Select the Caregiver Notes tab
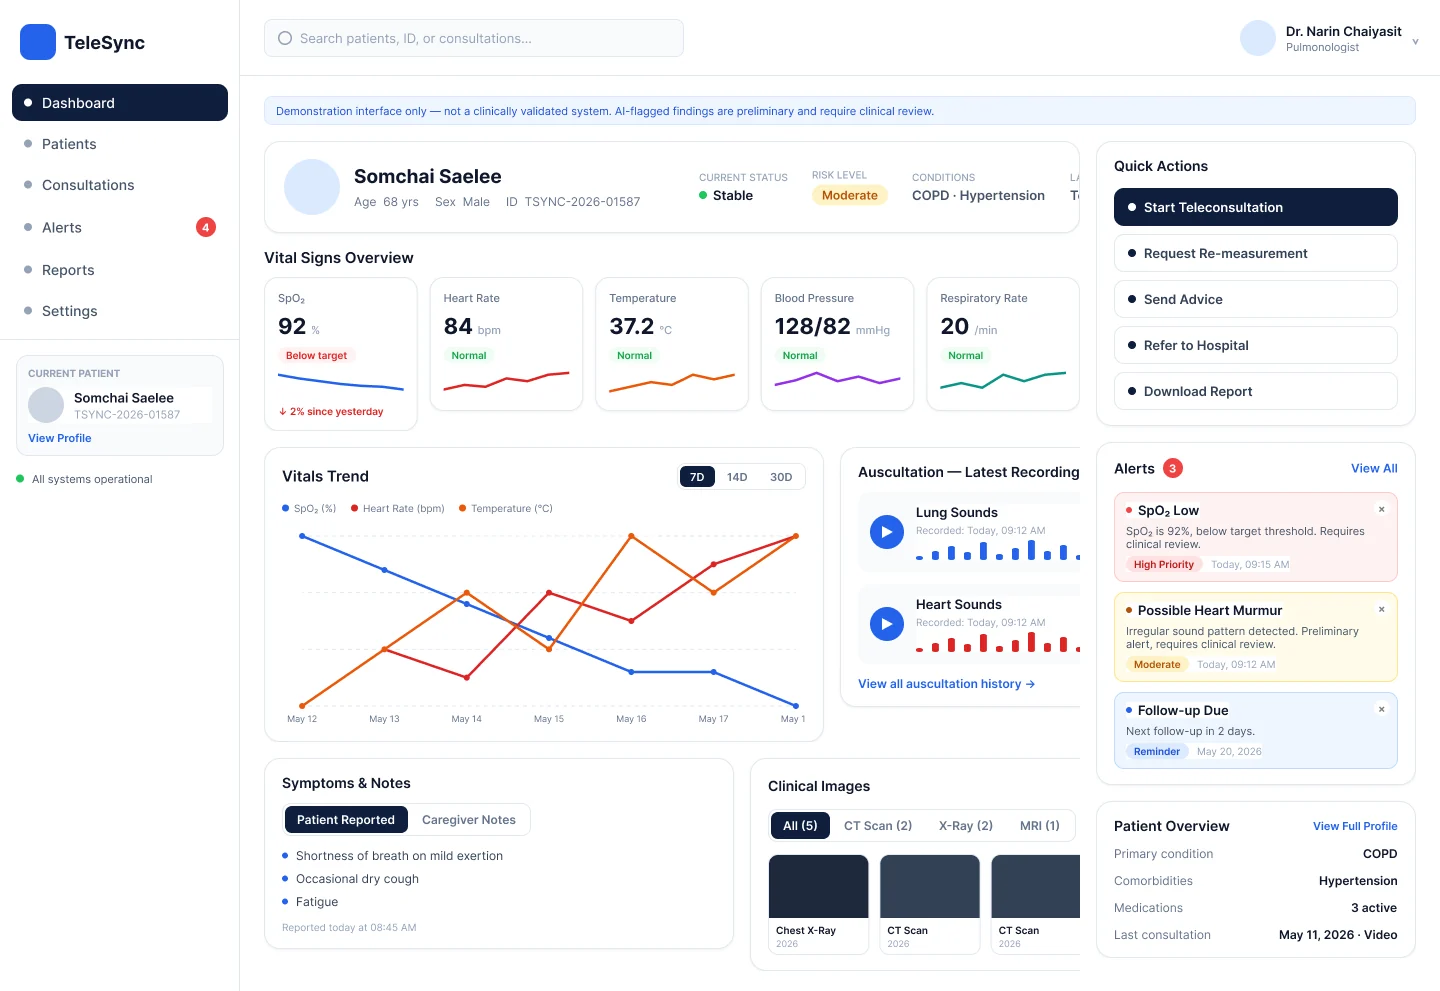This screenshot has width=1440, height=991. [x=469, y=820]
